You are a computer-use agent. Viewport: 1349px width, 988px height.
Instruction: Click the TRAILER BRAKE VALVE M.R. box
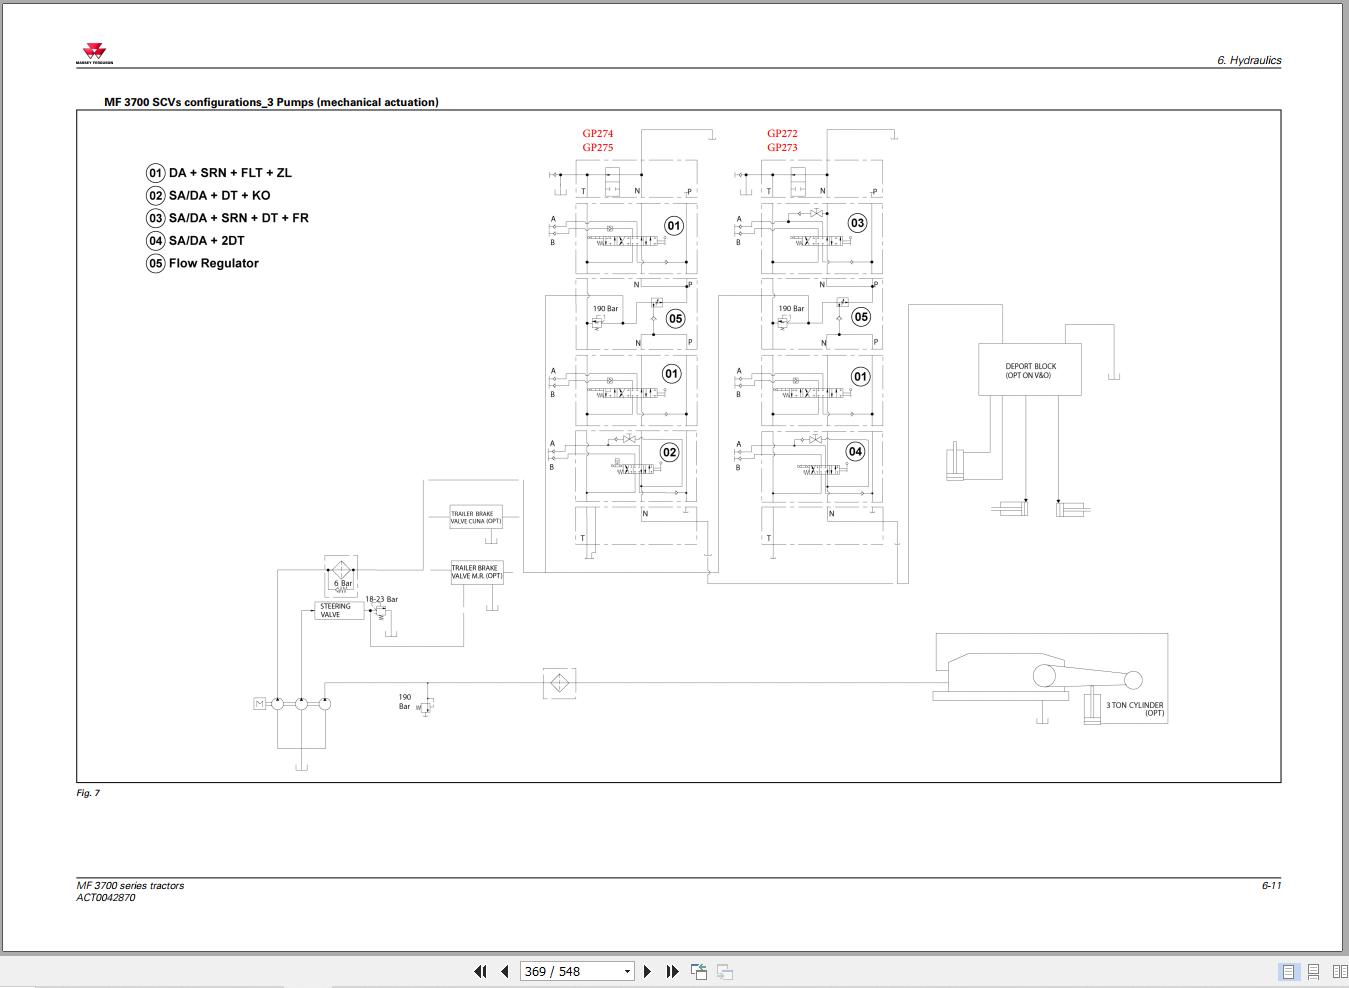click(476, 572)
